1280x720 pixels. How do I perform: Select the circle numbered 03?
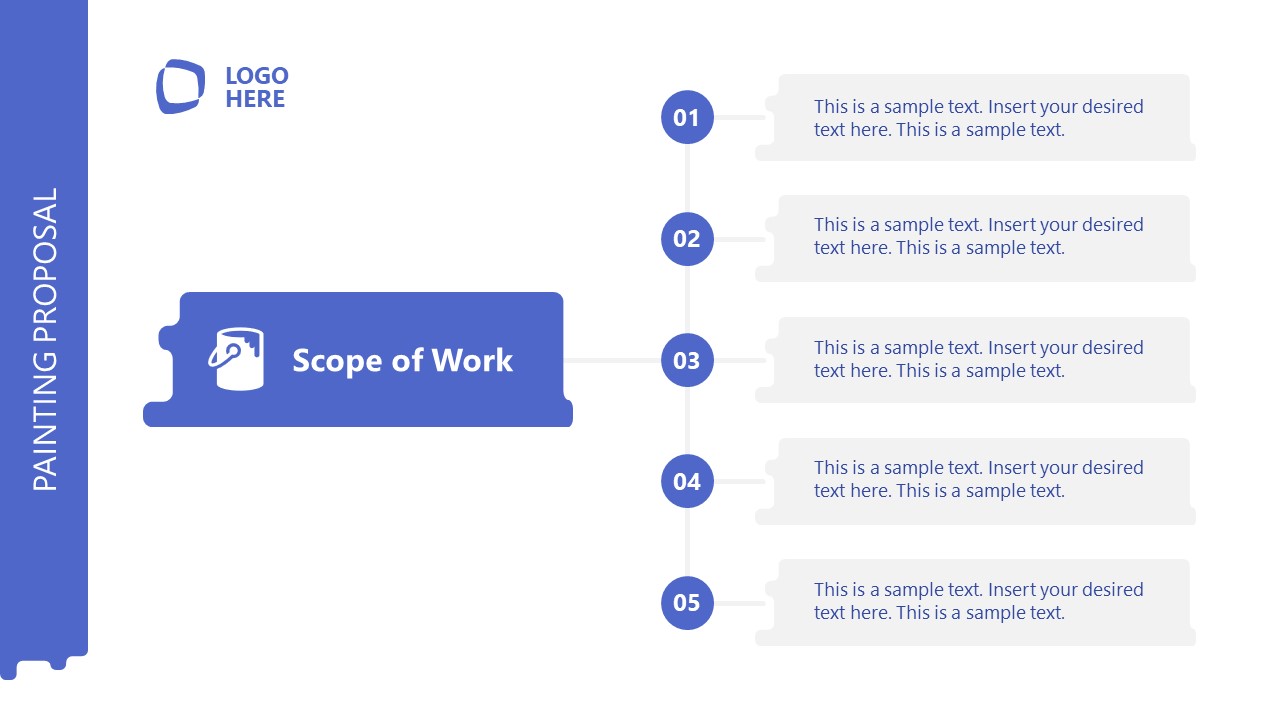pos(687,360)
